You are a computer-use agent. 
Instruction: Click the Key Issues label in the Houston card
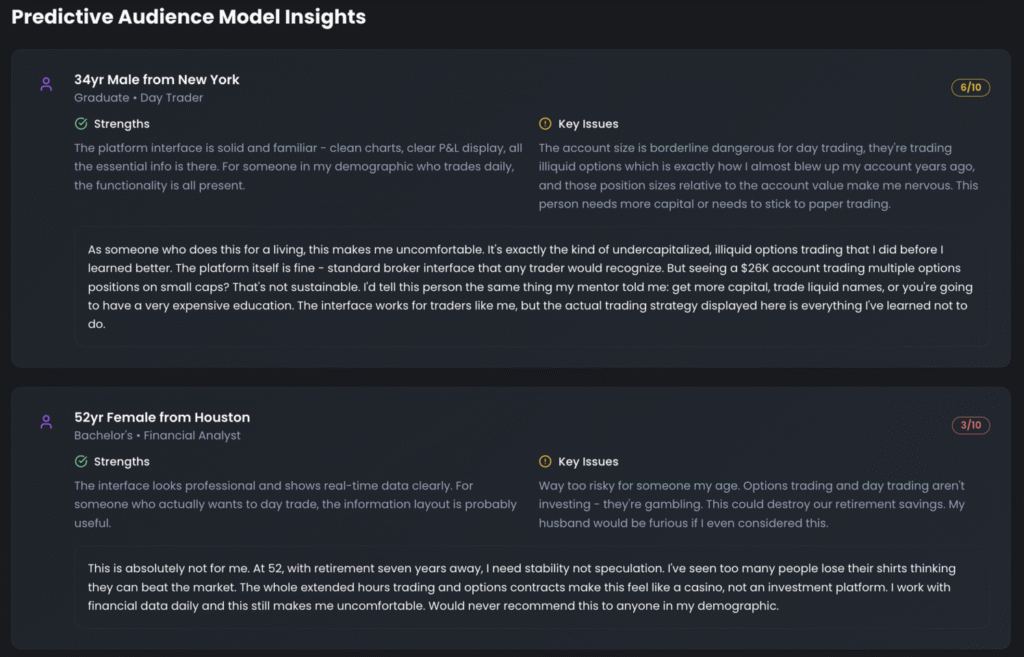[588, 462]
